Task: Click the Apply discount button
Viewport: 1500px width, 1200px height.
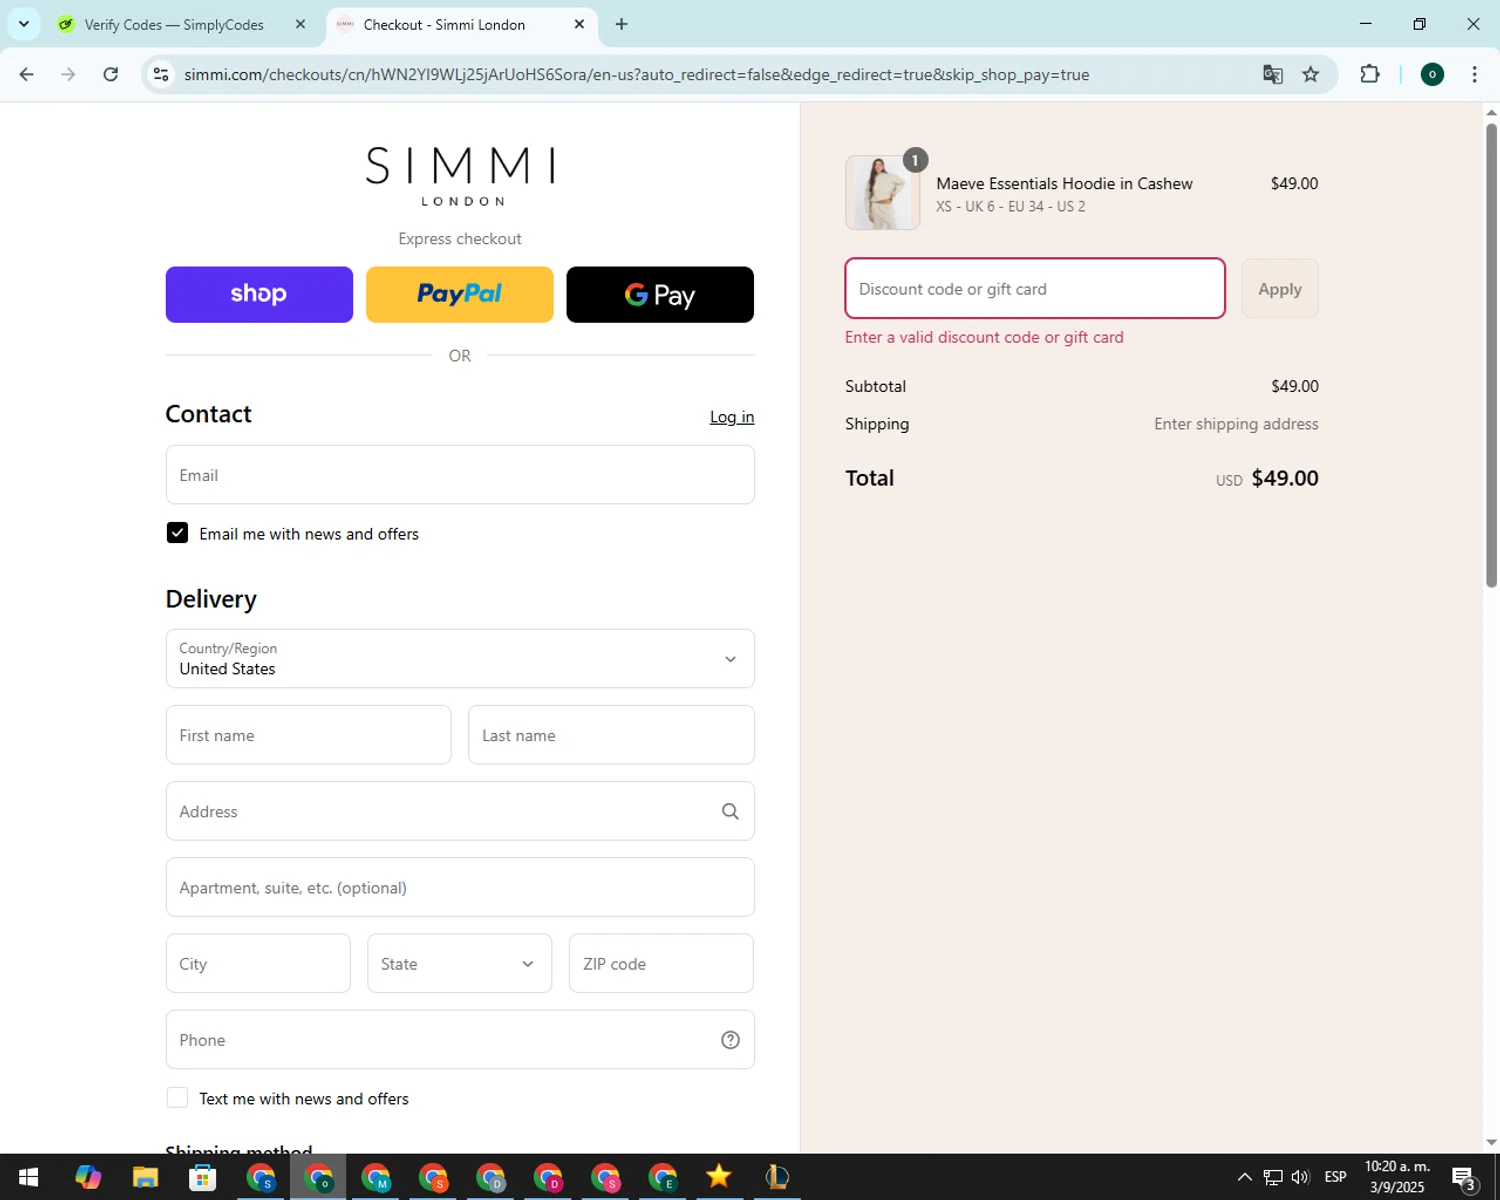Action: point(1280,288)
